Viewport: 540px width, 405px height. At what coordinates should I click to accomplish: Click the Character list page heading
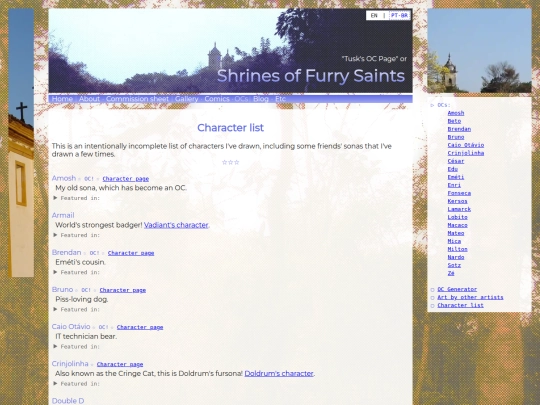(230, 128)
